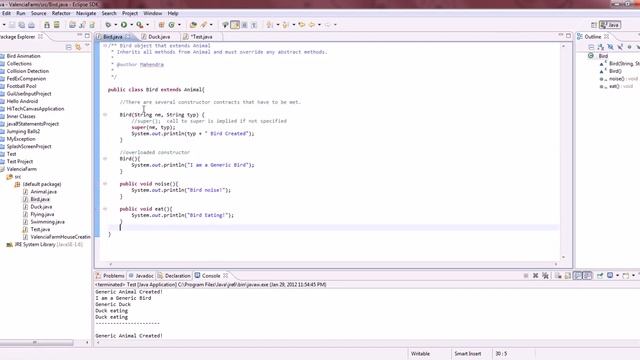Image resolution: width=640 pixels, height=360 pixels.
Task: Collapse the eat() method fold marker
Action: [105, 209]
